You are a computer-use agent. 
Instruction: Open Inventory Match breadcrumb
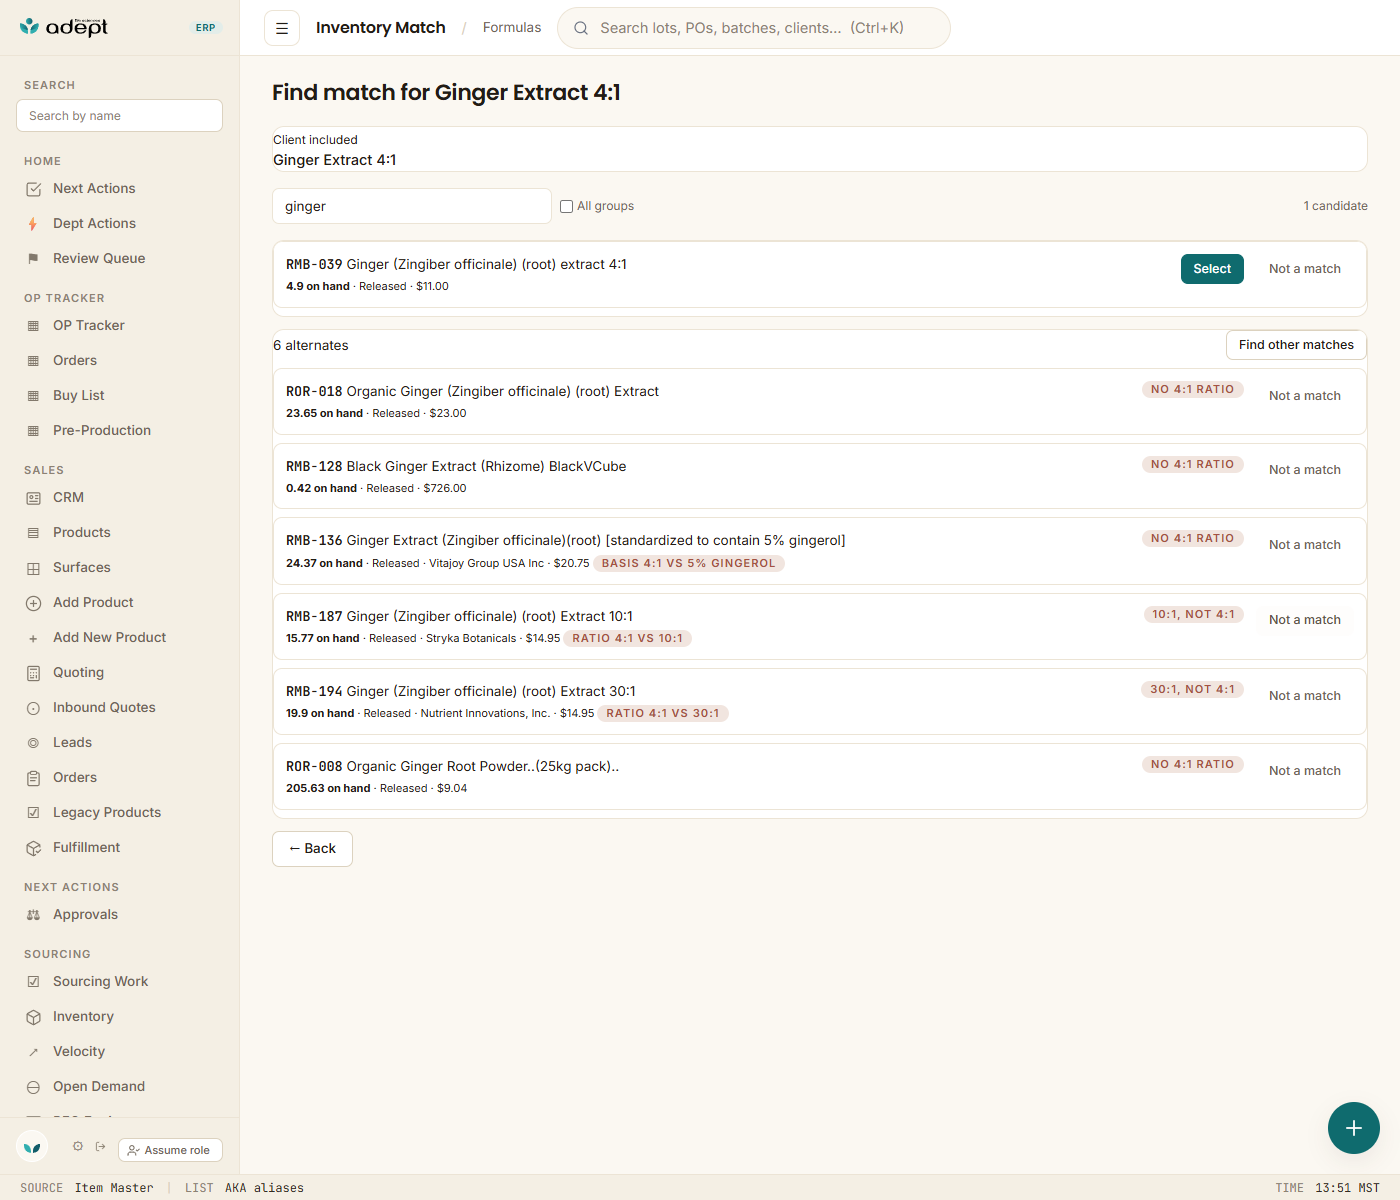381,28
